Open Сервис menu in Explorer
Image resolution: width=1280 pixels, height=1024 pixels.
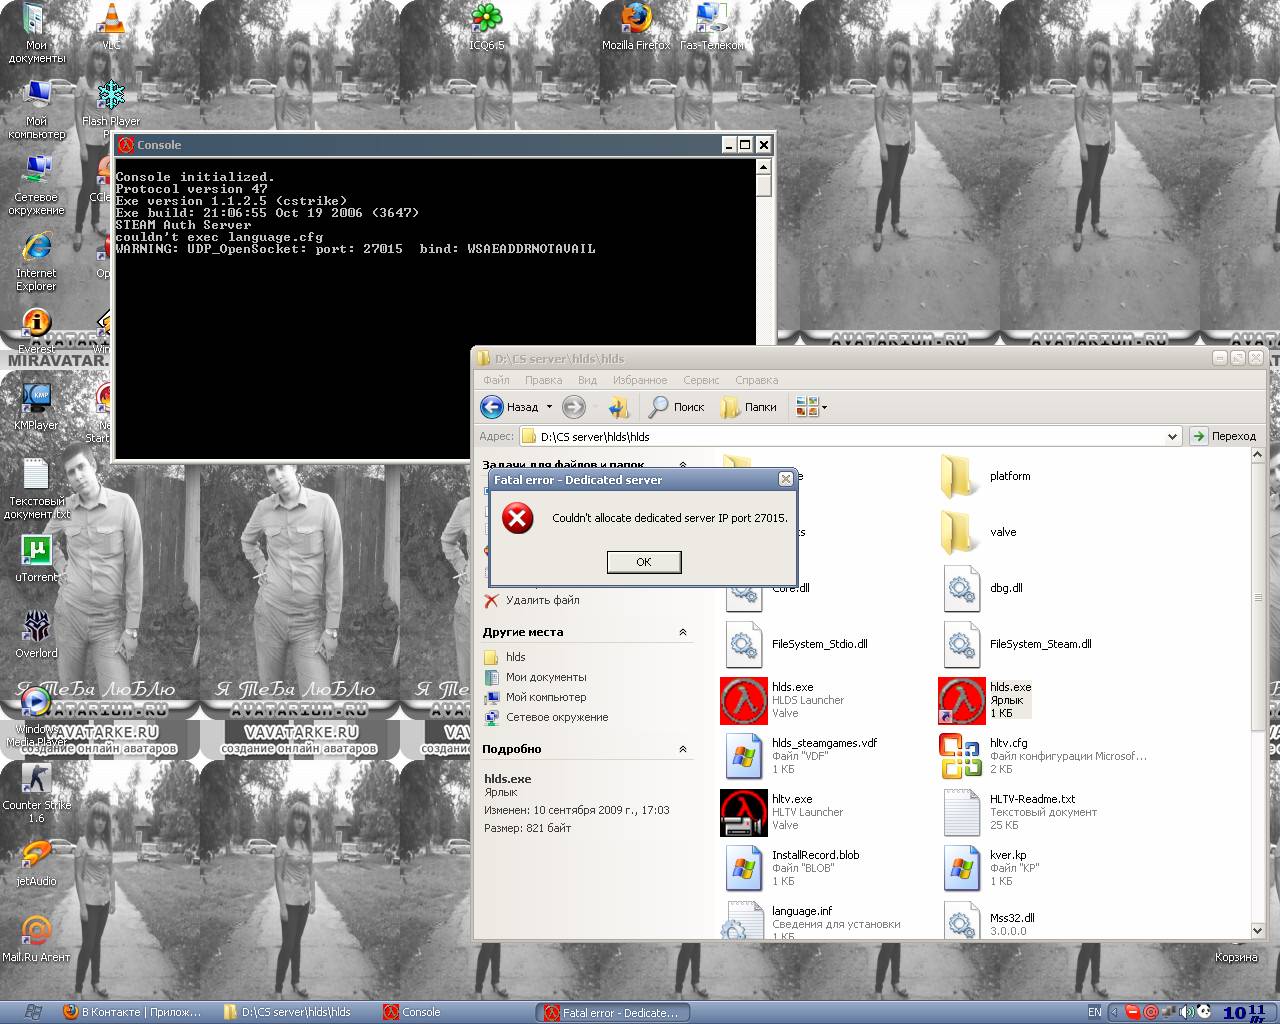(701, 380)
